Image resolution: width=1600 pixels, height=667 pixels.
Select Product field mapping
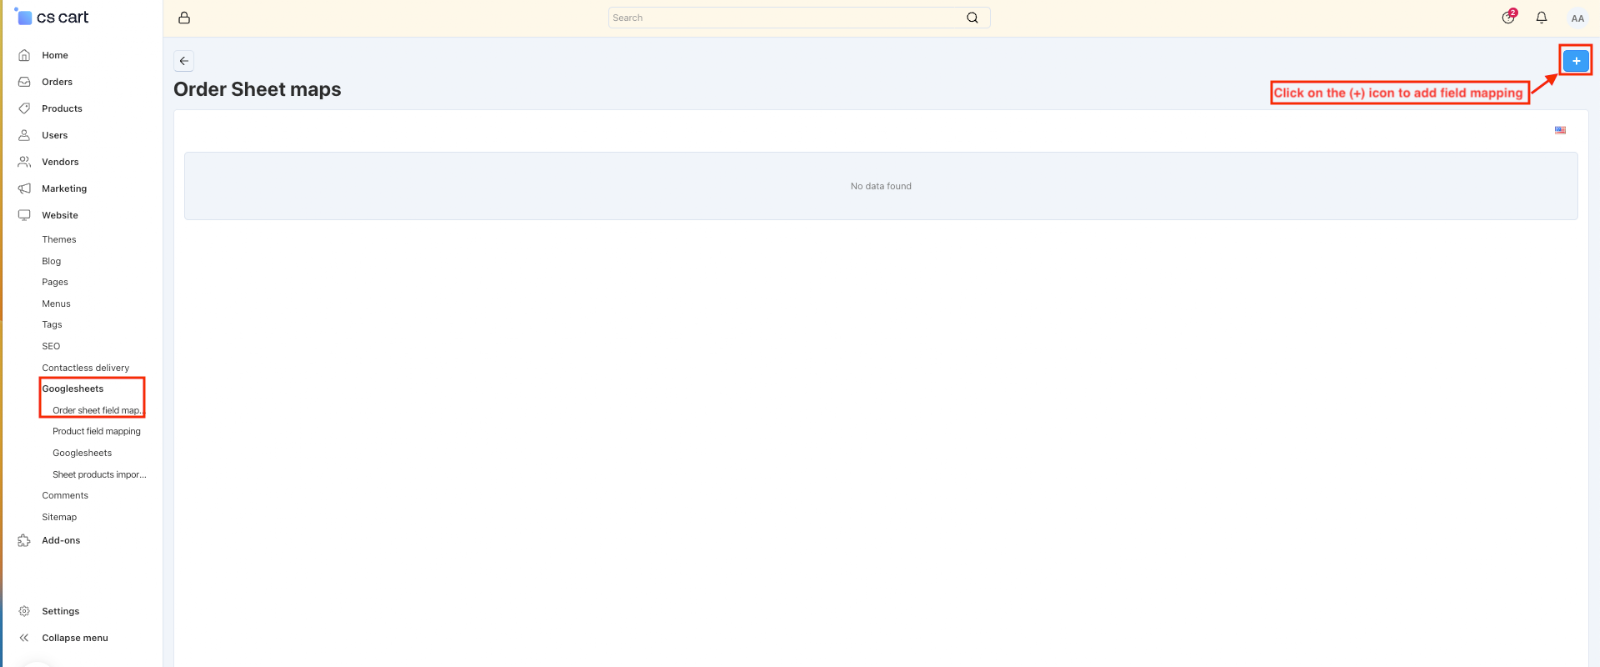(96, 432)
